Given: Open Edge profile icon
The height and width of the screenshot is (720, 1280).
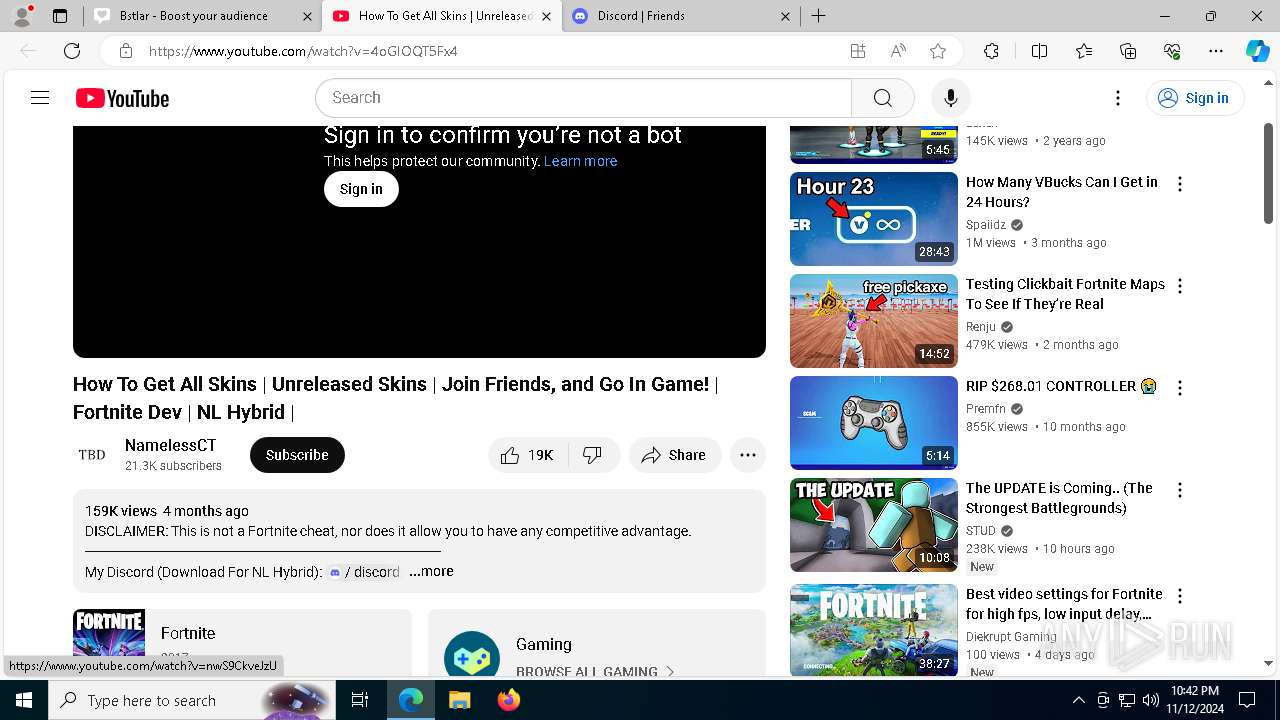Looking at the screenshot, I should click(x=22, y=16).
